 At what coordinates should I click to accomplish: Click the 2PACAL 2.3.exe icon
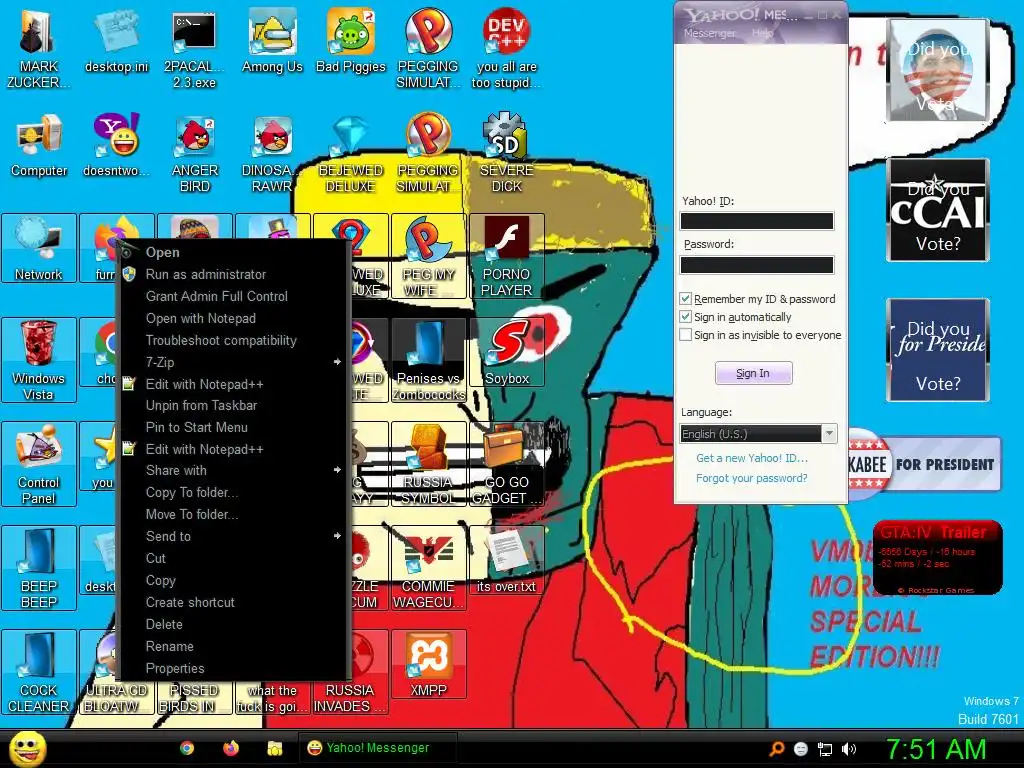(x=194, y=49)
